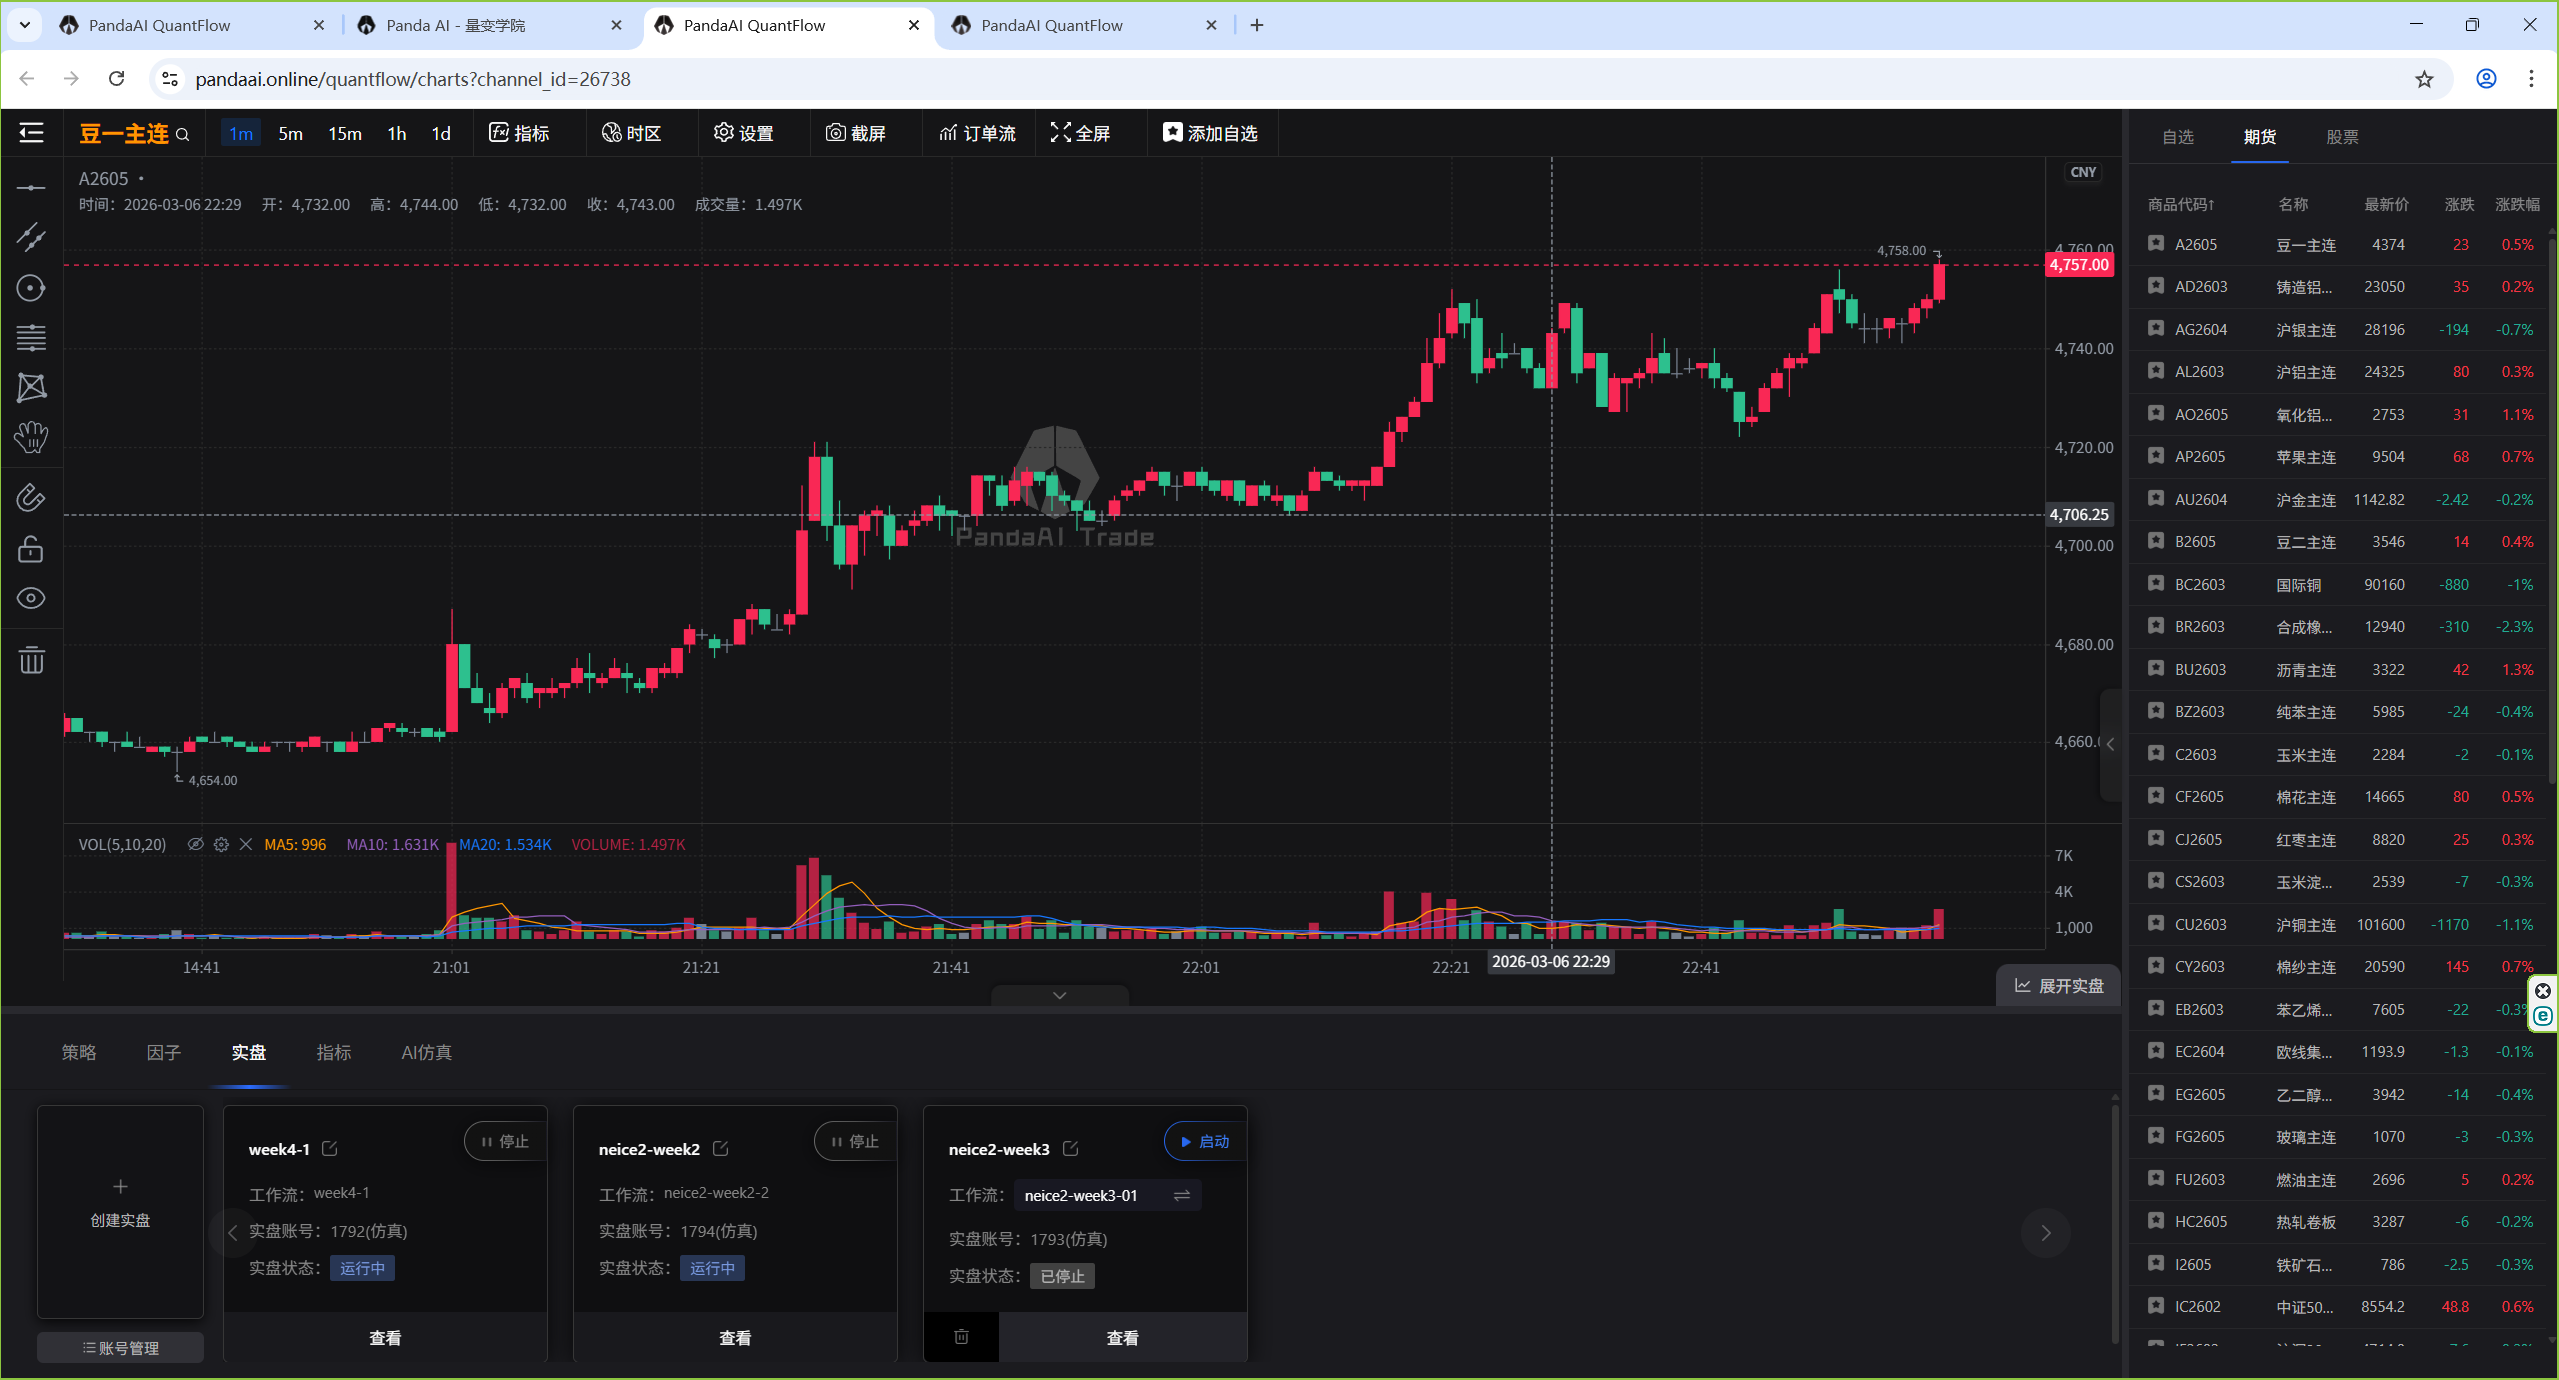2559x1380 pixels.
Task: Collapse the chart panel chevron below time axis
Action: pos(1060,996)
